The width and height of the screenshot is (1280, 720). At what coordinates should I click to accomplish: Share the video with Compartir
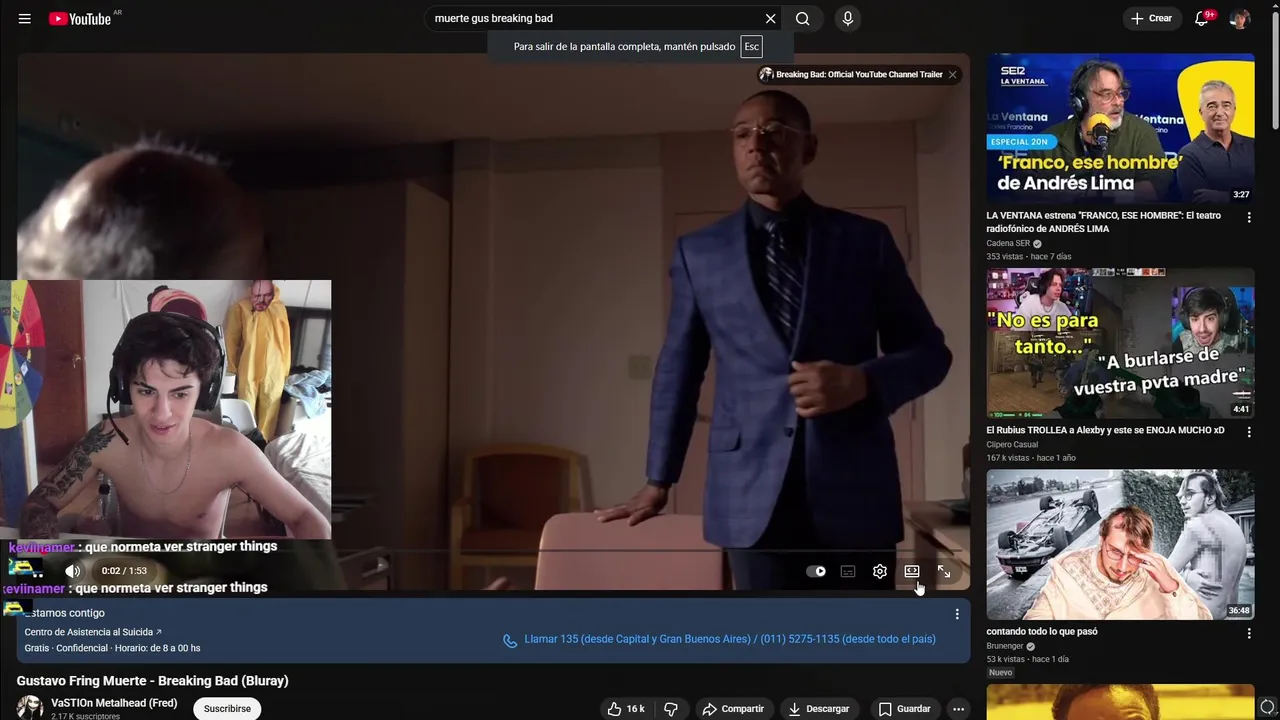pyautogui.click(x=733, y=708)
